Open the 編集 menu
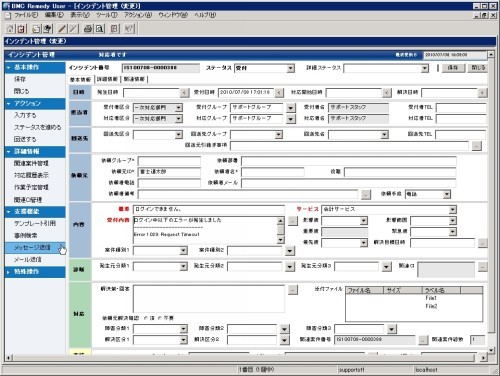500x376 pixels. (54, 15)
